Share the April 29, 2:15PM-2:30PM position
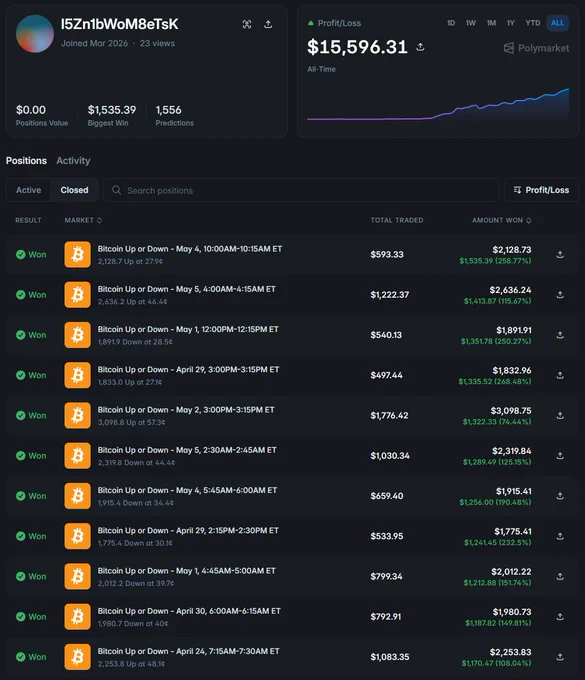The image size is (585, 680). click(560, 536)
